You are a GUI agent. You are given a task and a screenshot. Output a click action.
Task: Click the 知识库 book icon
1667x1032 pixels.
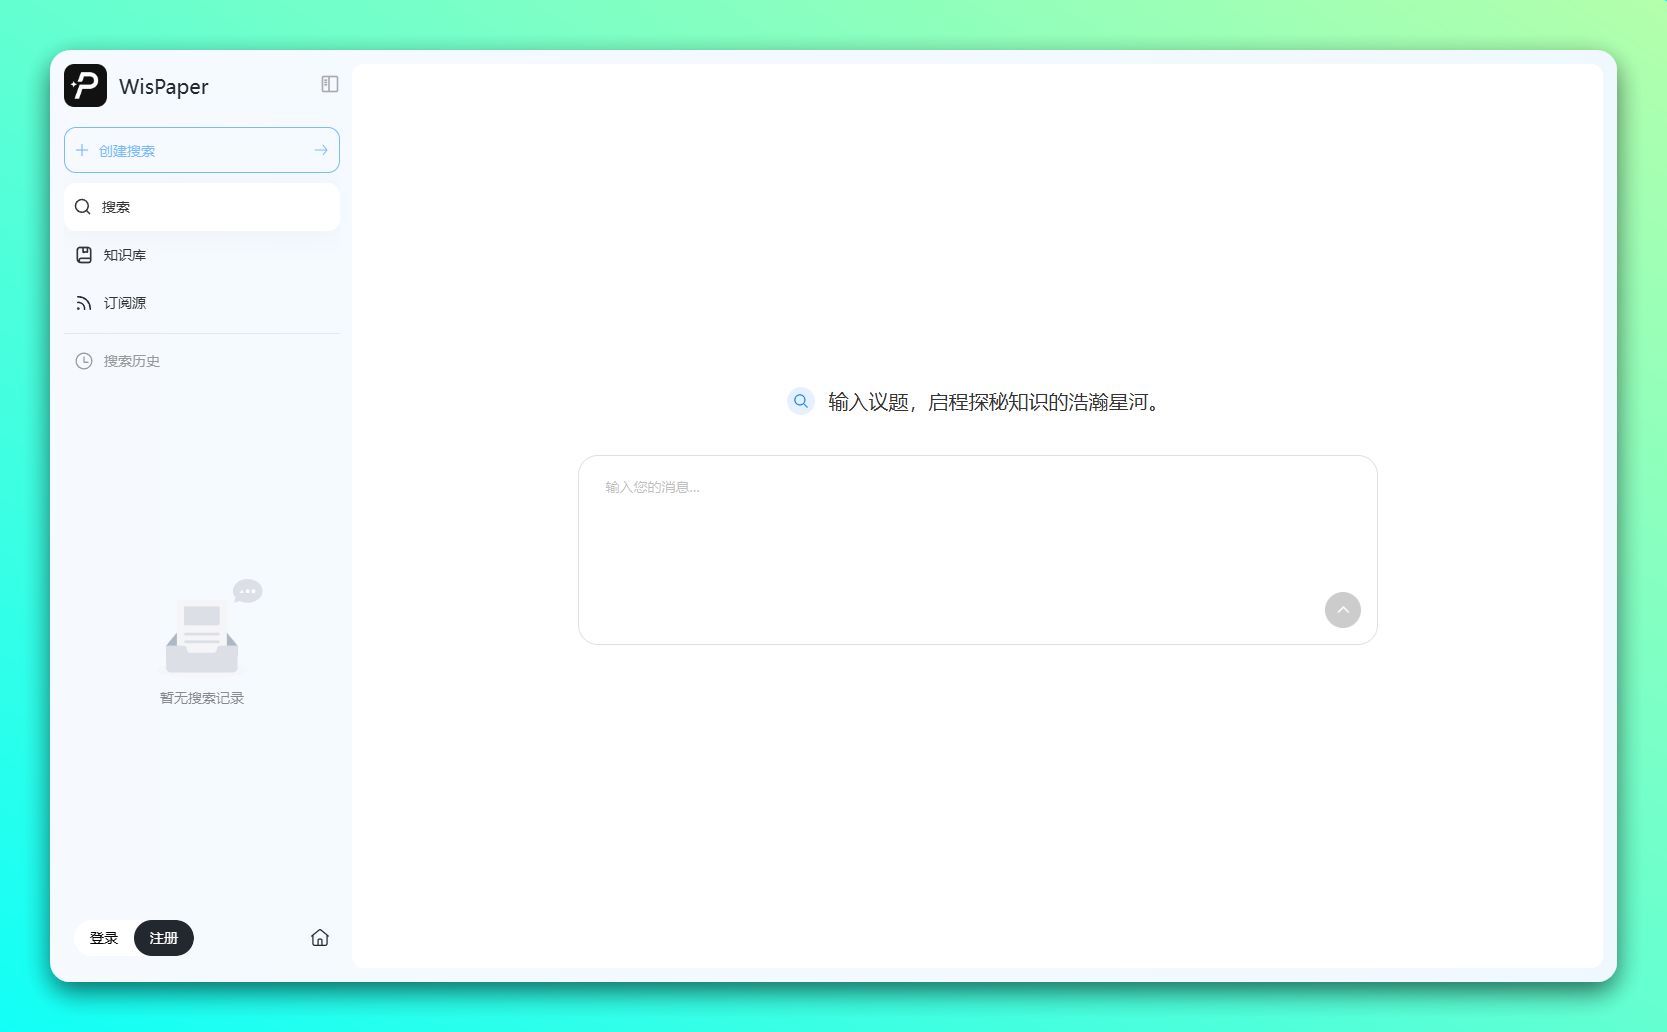[84, 255]
